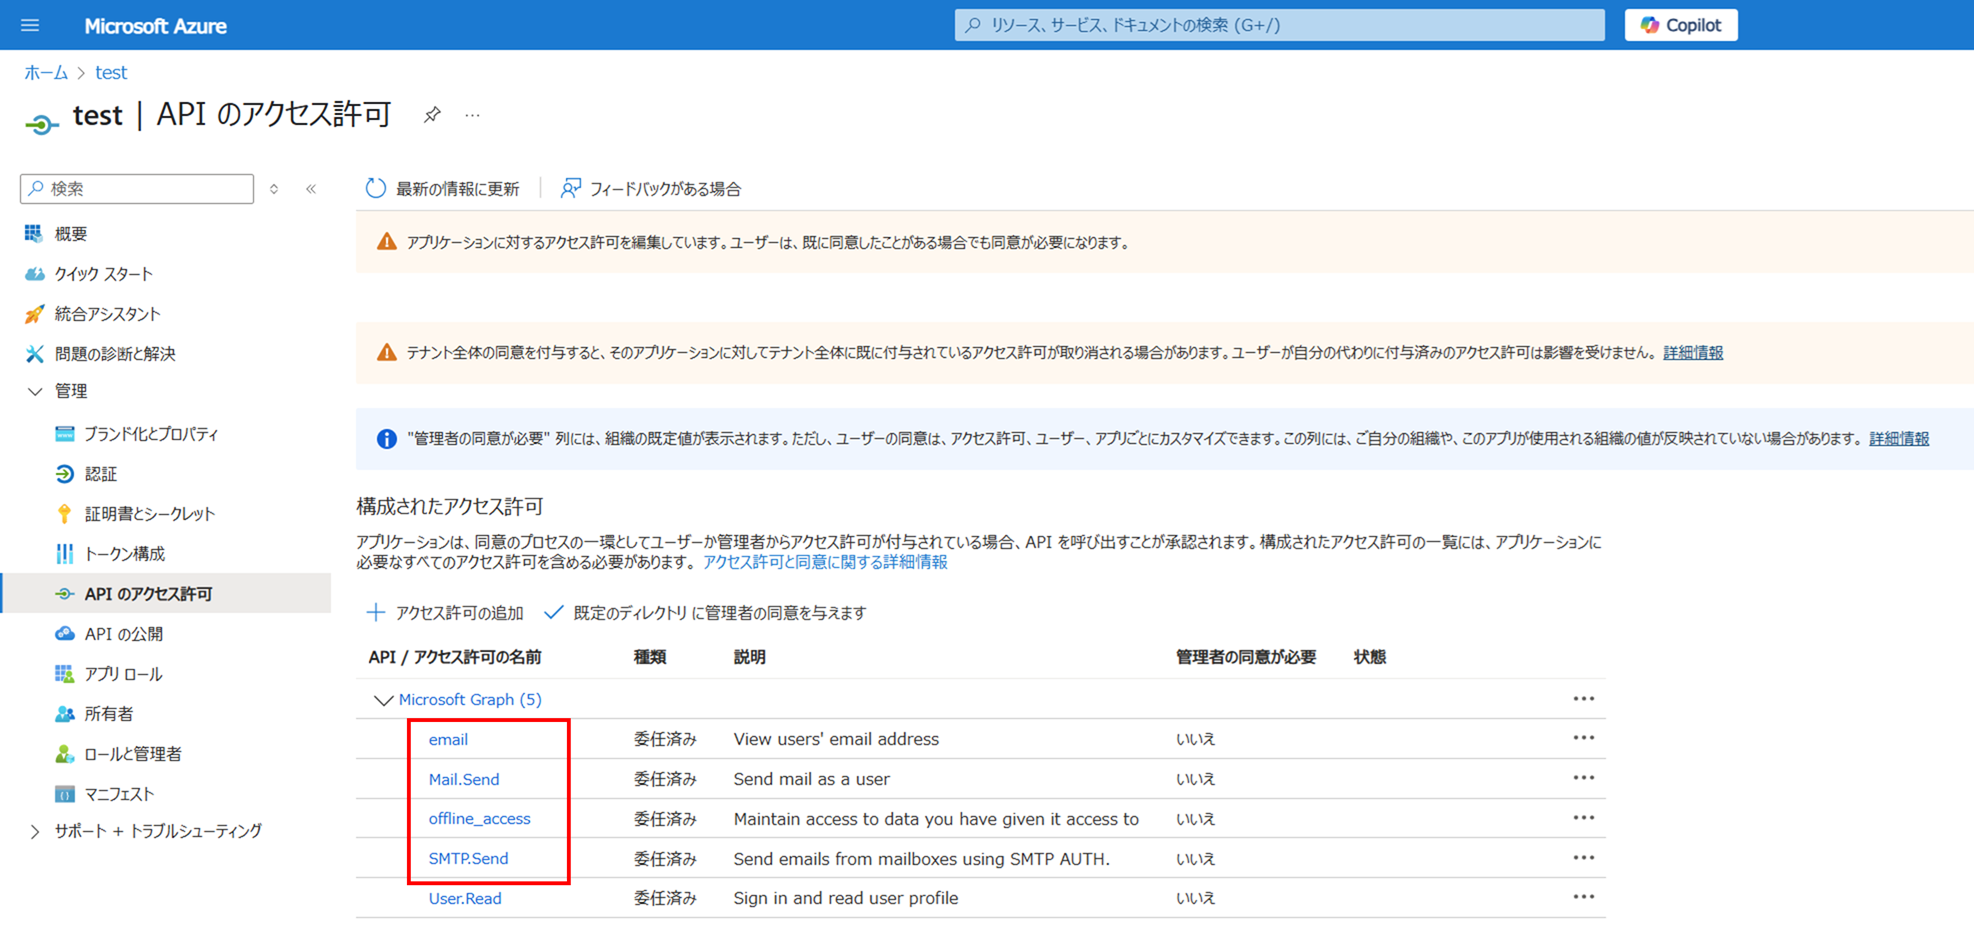Viewport: 1974px width, 946px height.
Task: Open ellipsis menu for email row
Action: coord(1583,738)
